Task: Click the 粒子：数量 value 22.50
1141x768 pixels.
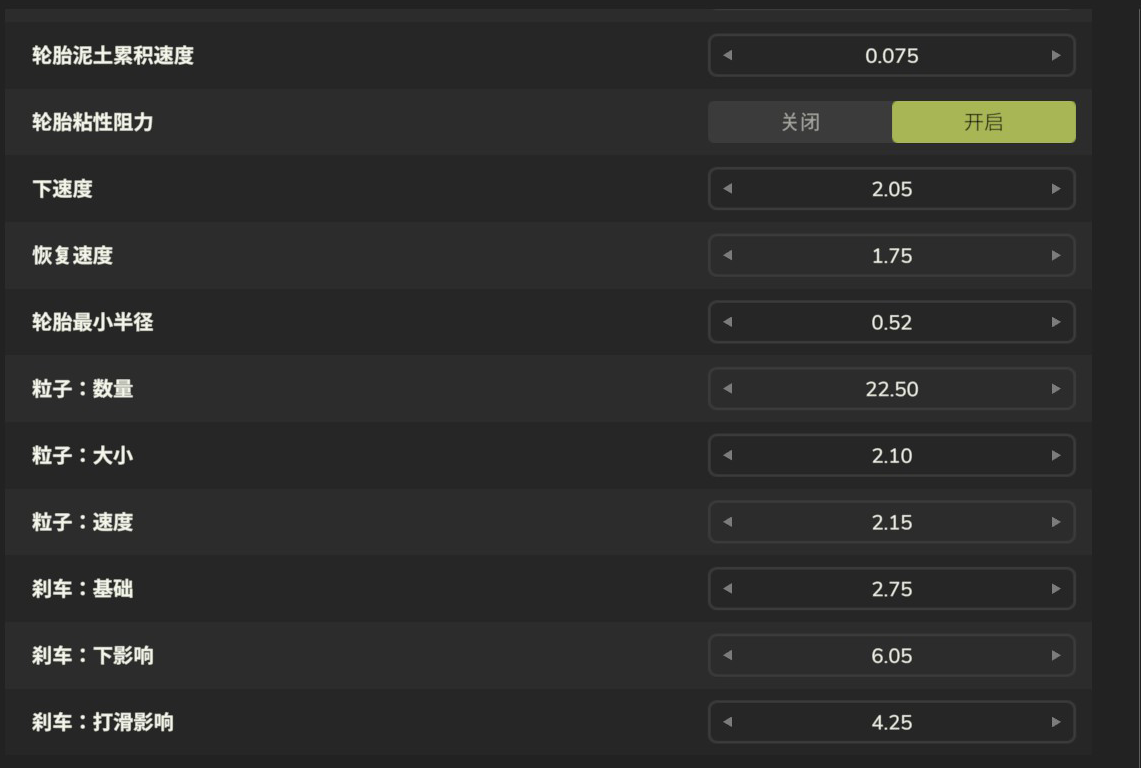Action: (x=891, y=389)
